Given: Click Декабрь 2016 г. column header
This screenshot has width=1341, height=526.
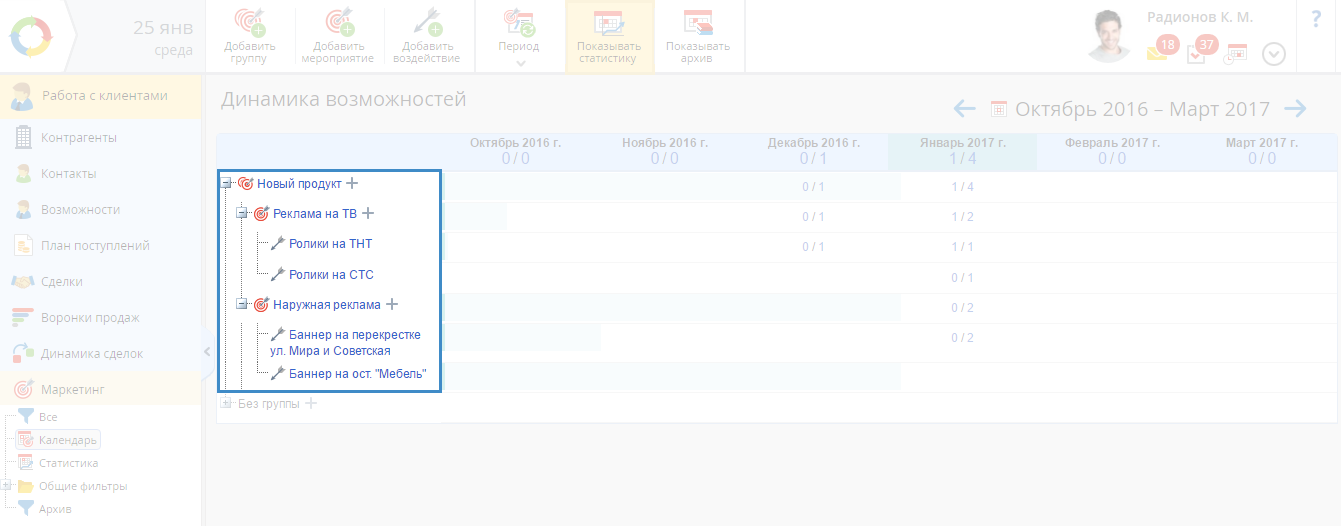Looking at the screenshot, I should [814, 151].
